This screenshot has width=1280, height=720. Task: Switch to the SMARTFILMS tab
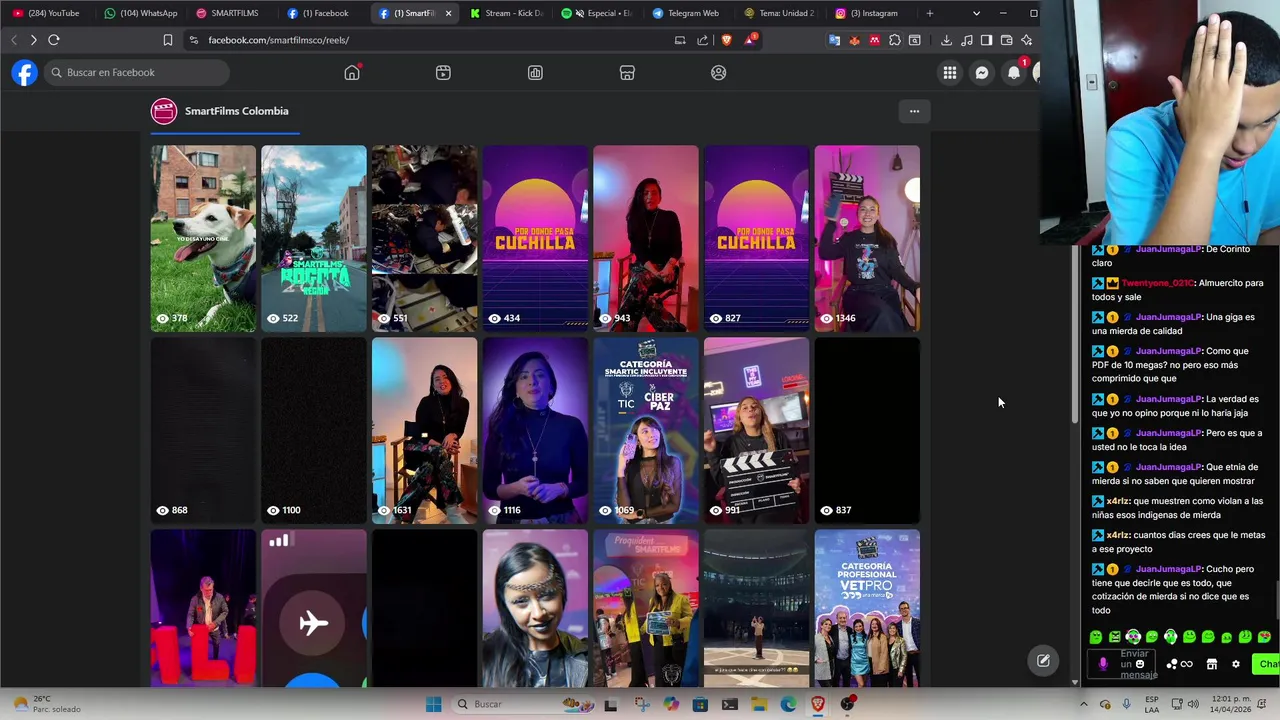[x=228, y=13]
